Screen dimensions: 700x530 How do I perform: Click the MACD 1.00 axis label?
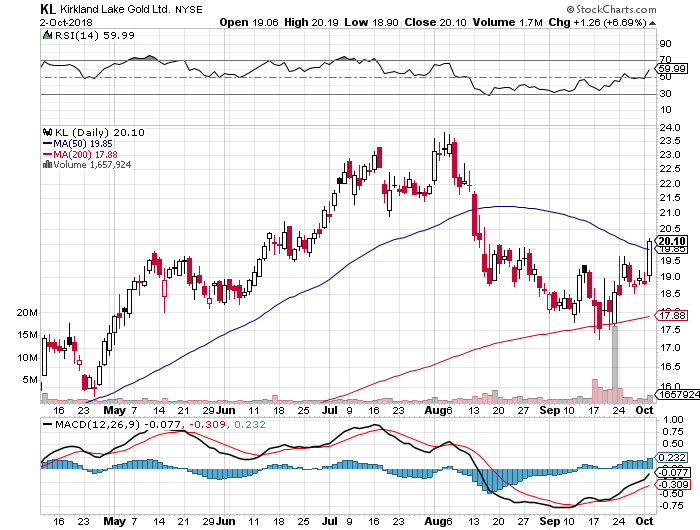coord(673,419)
